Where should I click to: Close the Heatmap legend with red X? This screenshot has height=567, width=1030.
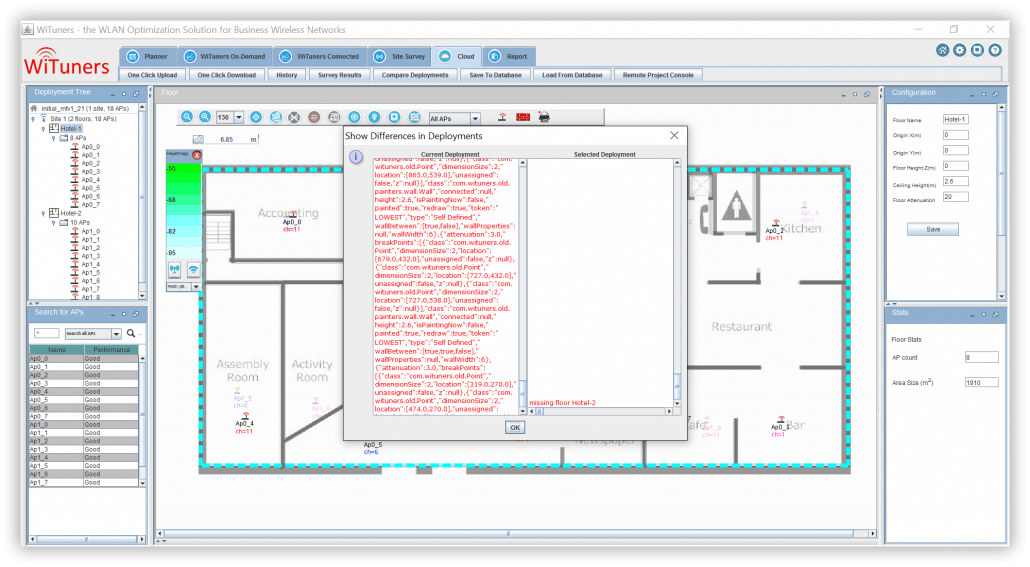(196, 154)
